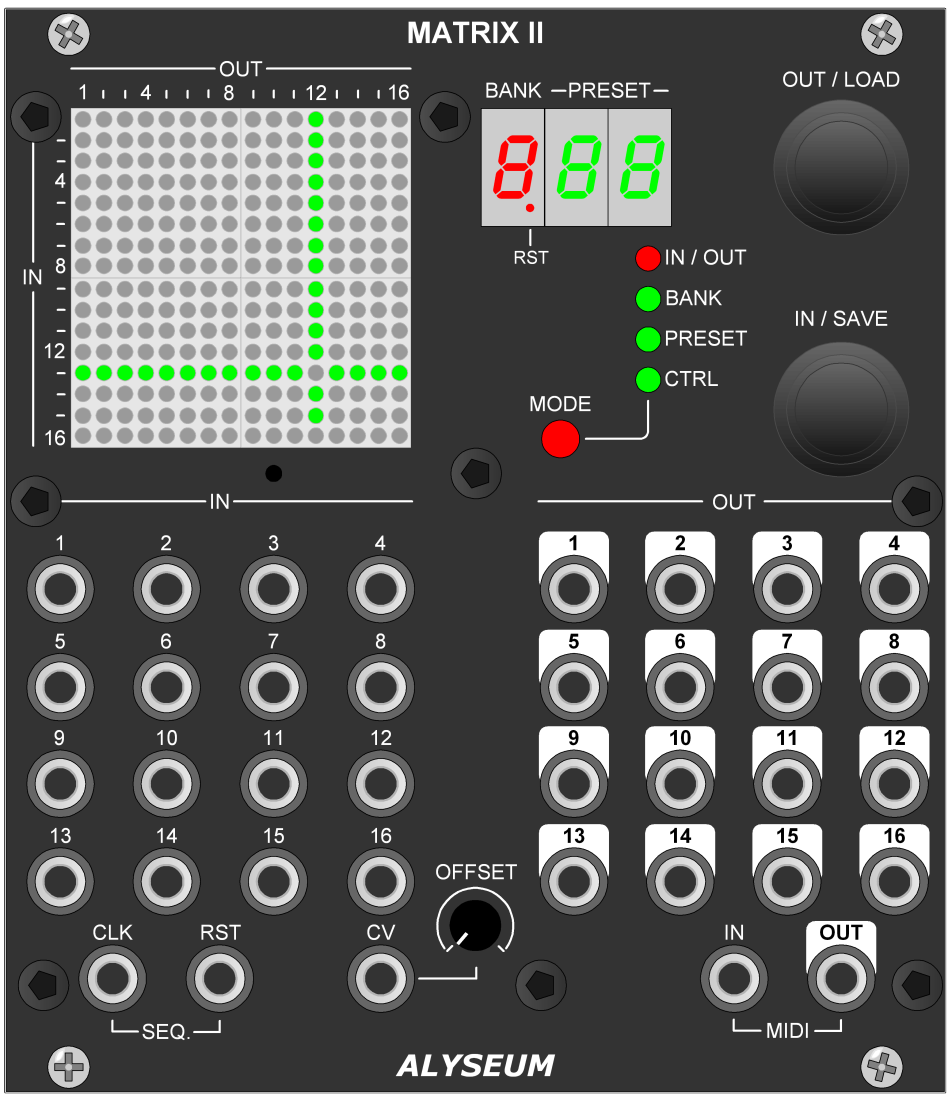Click OUT jack 12
The height and width of the screenshot is (1101, 952).
tap(894, 784)
